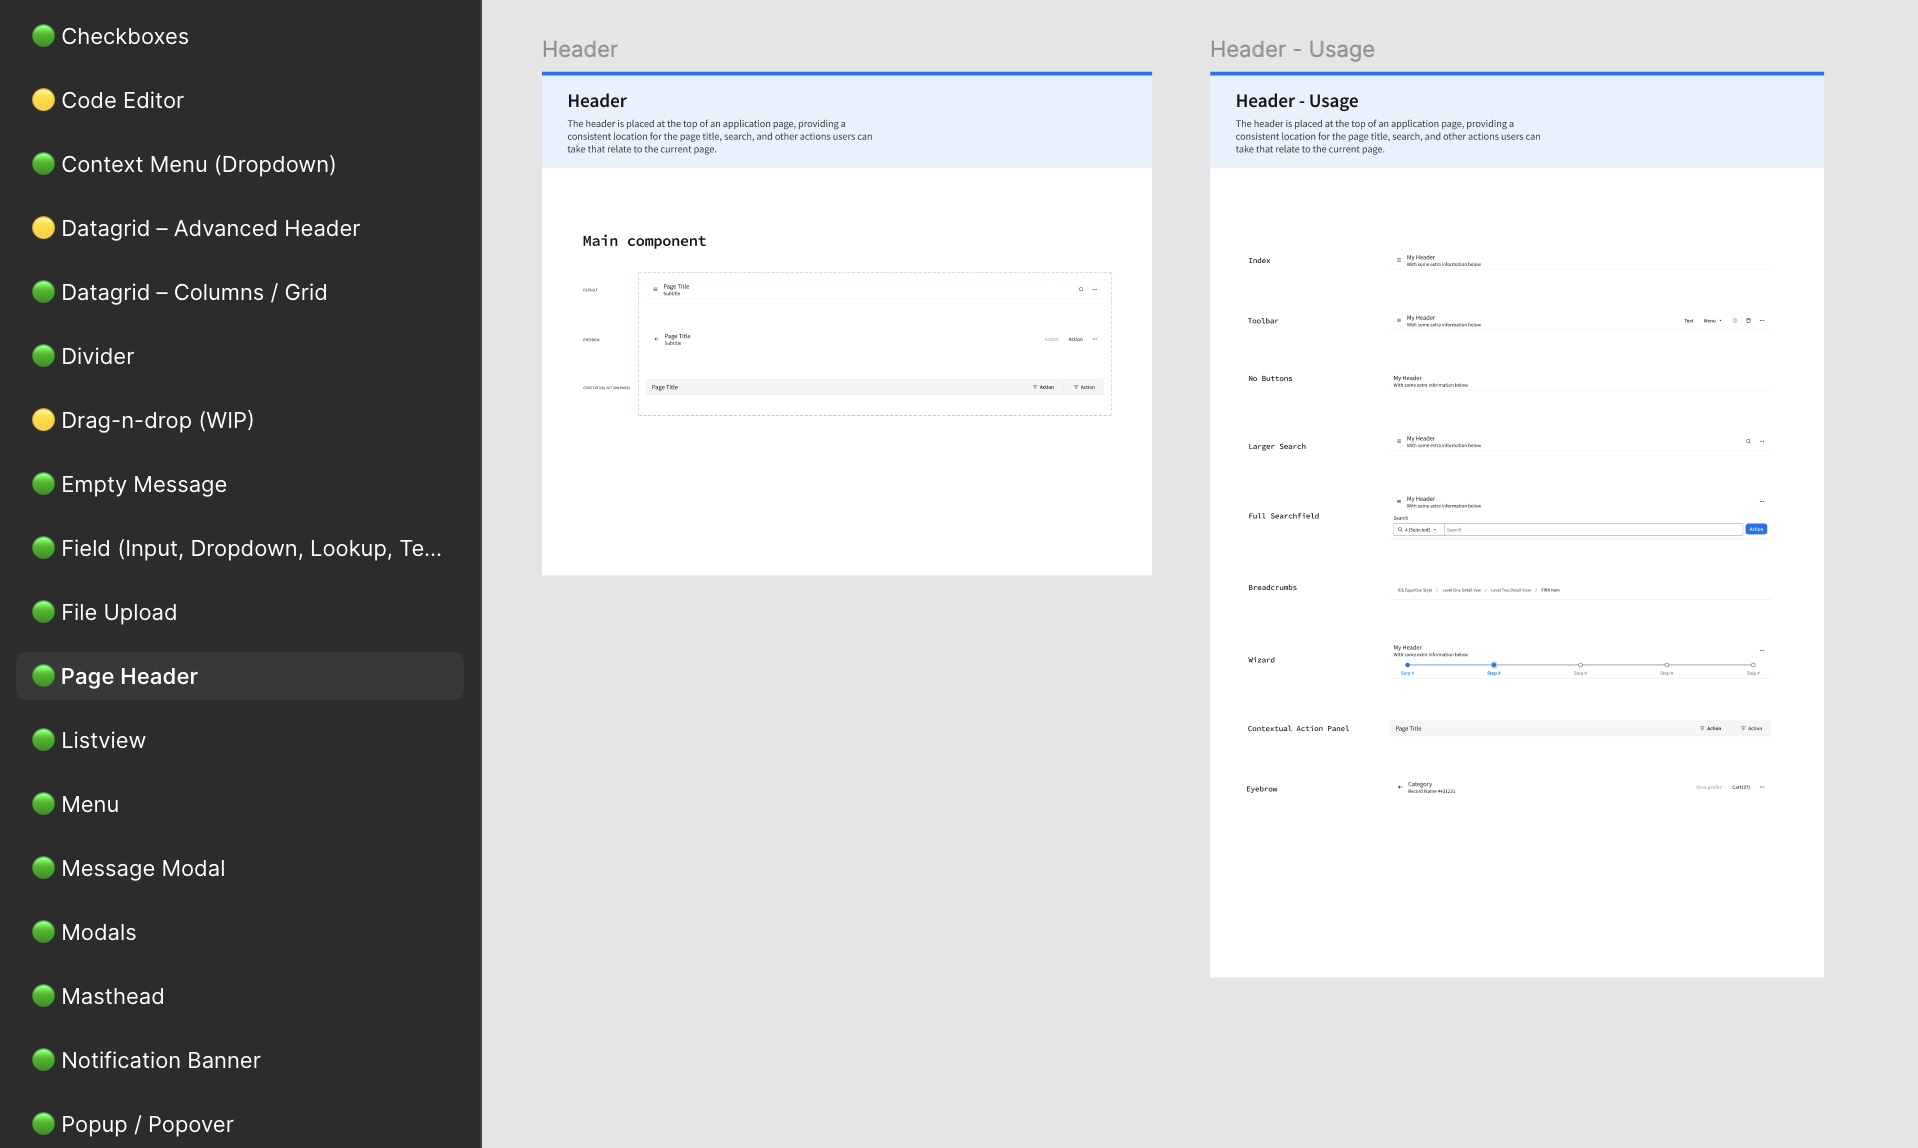Click black Action button in Eyebrow variant
1918x1148 pixels.
coord(1076,339)
